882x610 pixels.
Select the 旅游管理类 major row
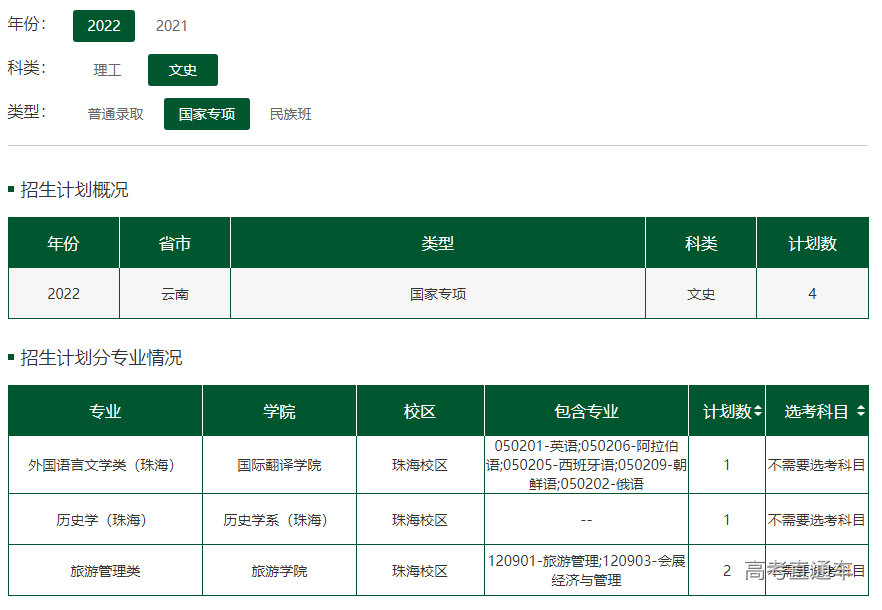pos(105,571)
